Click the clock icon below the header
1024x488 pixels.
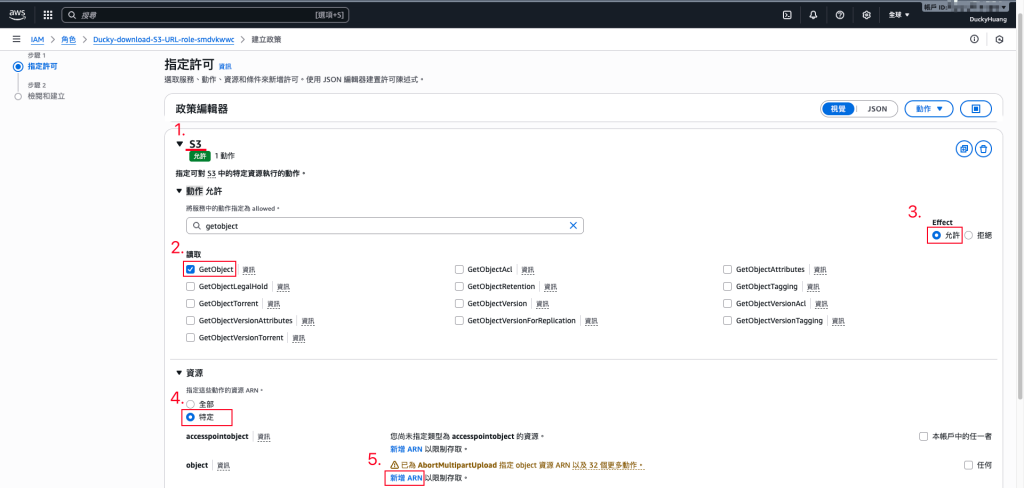coord(999,39)
